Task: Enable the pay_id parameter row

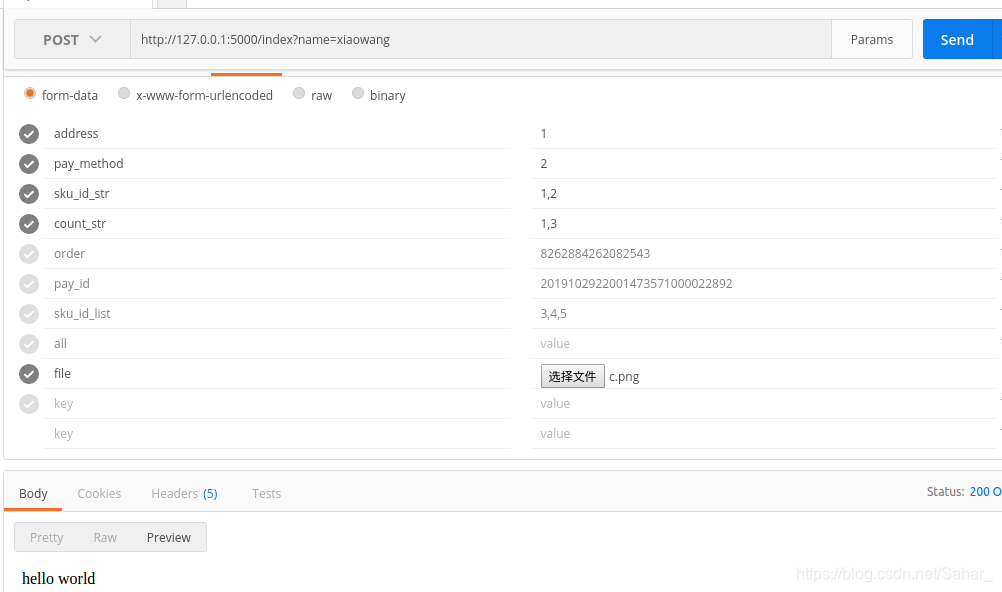Action: click(29, 284)
